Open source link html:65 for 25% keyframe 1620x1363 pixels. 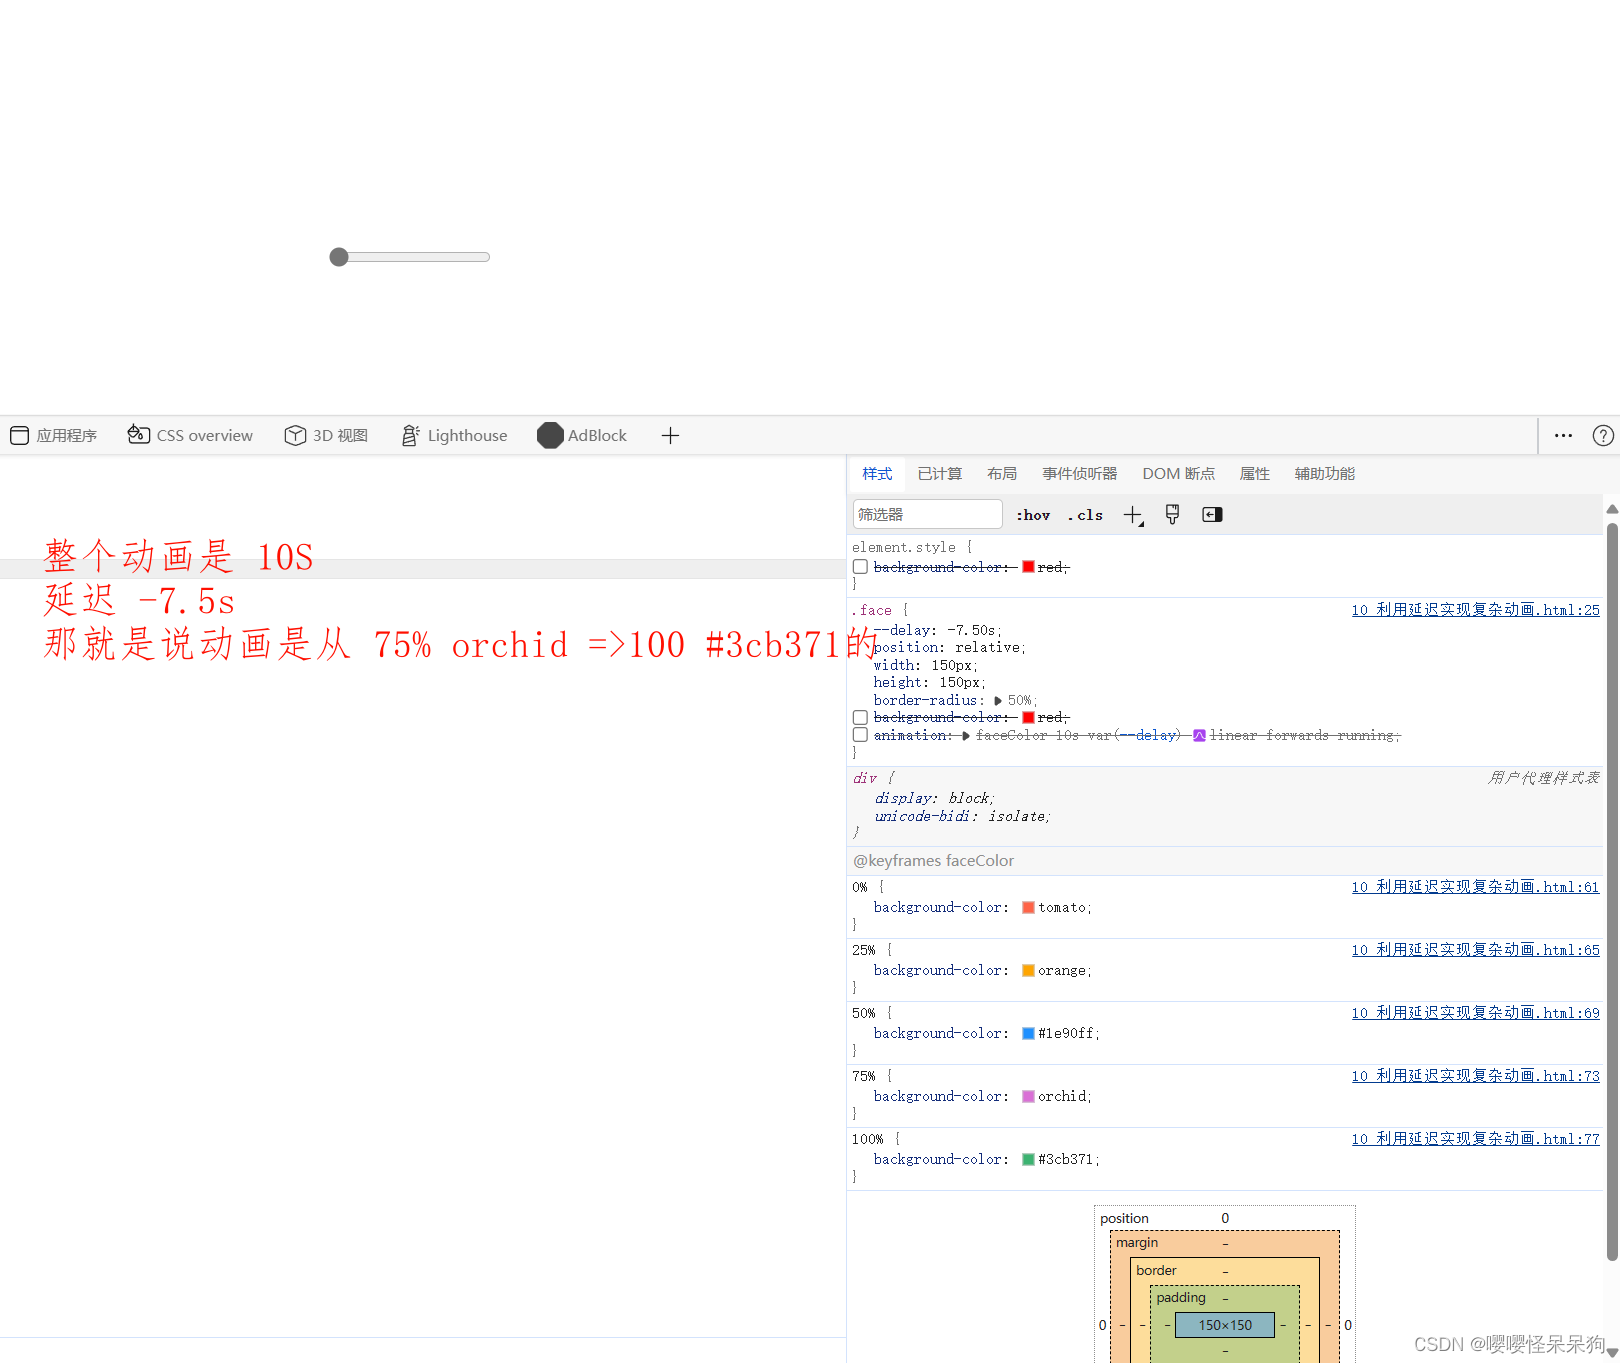coord(1475,950)
